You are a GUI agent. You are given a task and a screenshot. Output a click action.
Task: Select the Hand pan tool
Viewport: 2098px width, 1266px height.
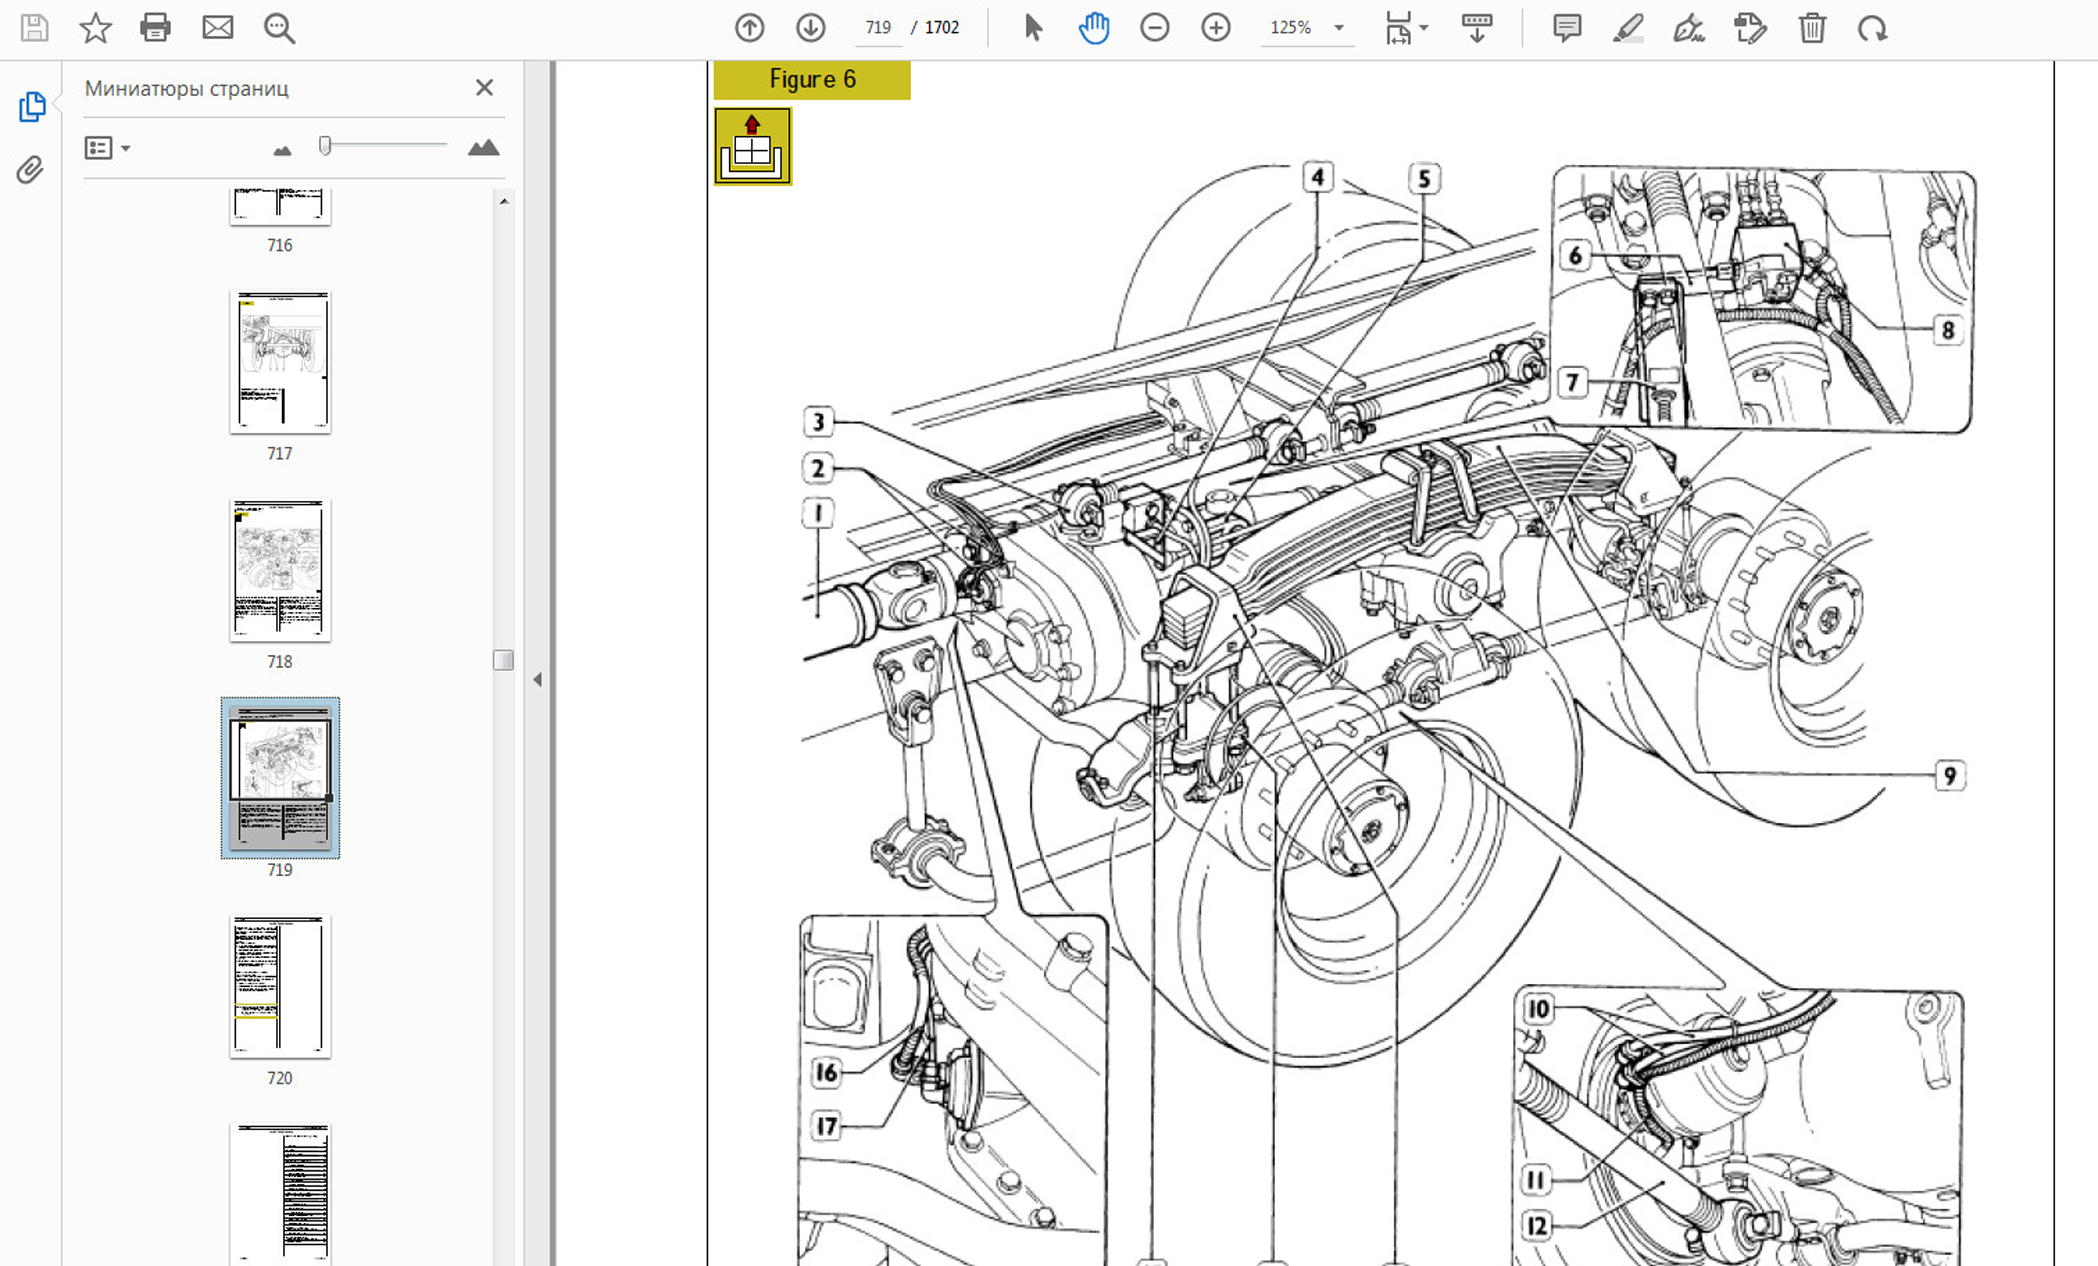click(1094, 27)
